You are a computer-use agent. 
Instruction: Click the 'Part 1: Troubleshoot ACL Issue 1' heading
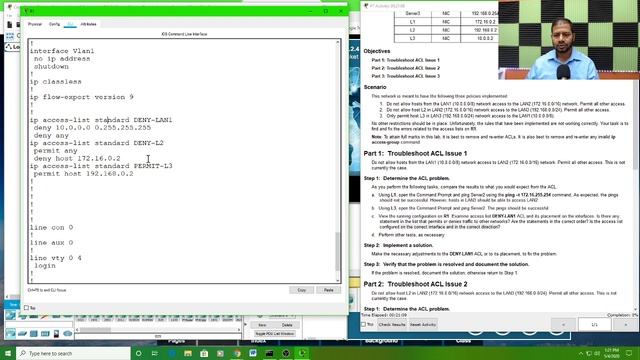tap(415, 153)
